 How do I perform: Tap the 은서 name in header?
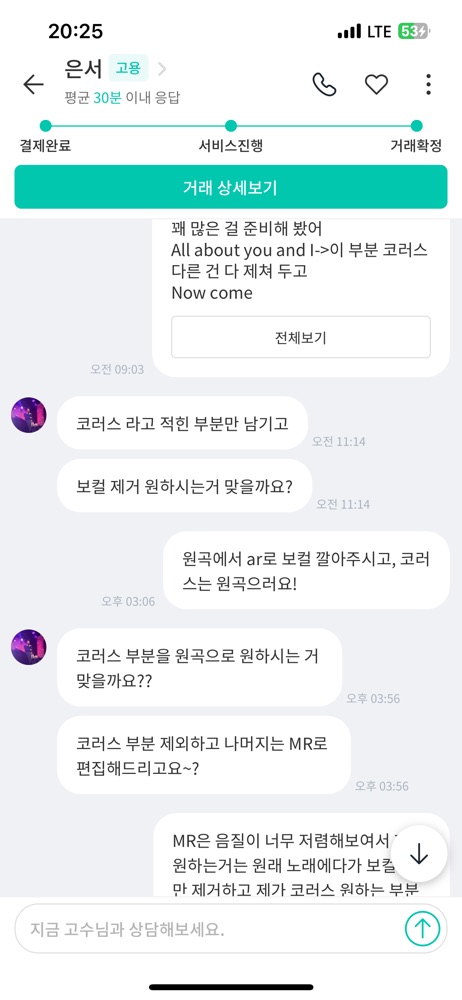[84, 68]
